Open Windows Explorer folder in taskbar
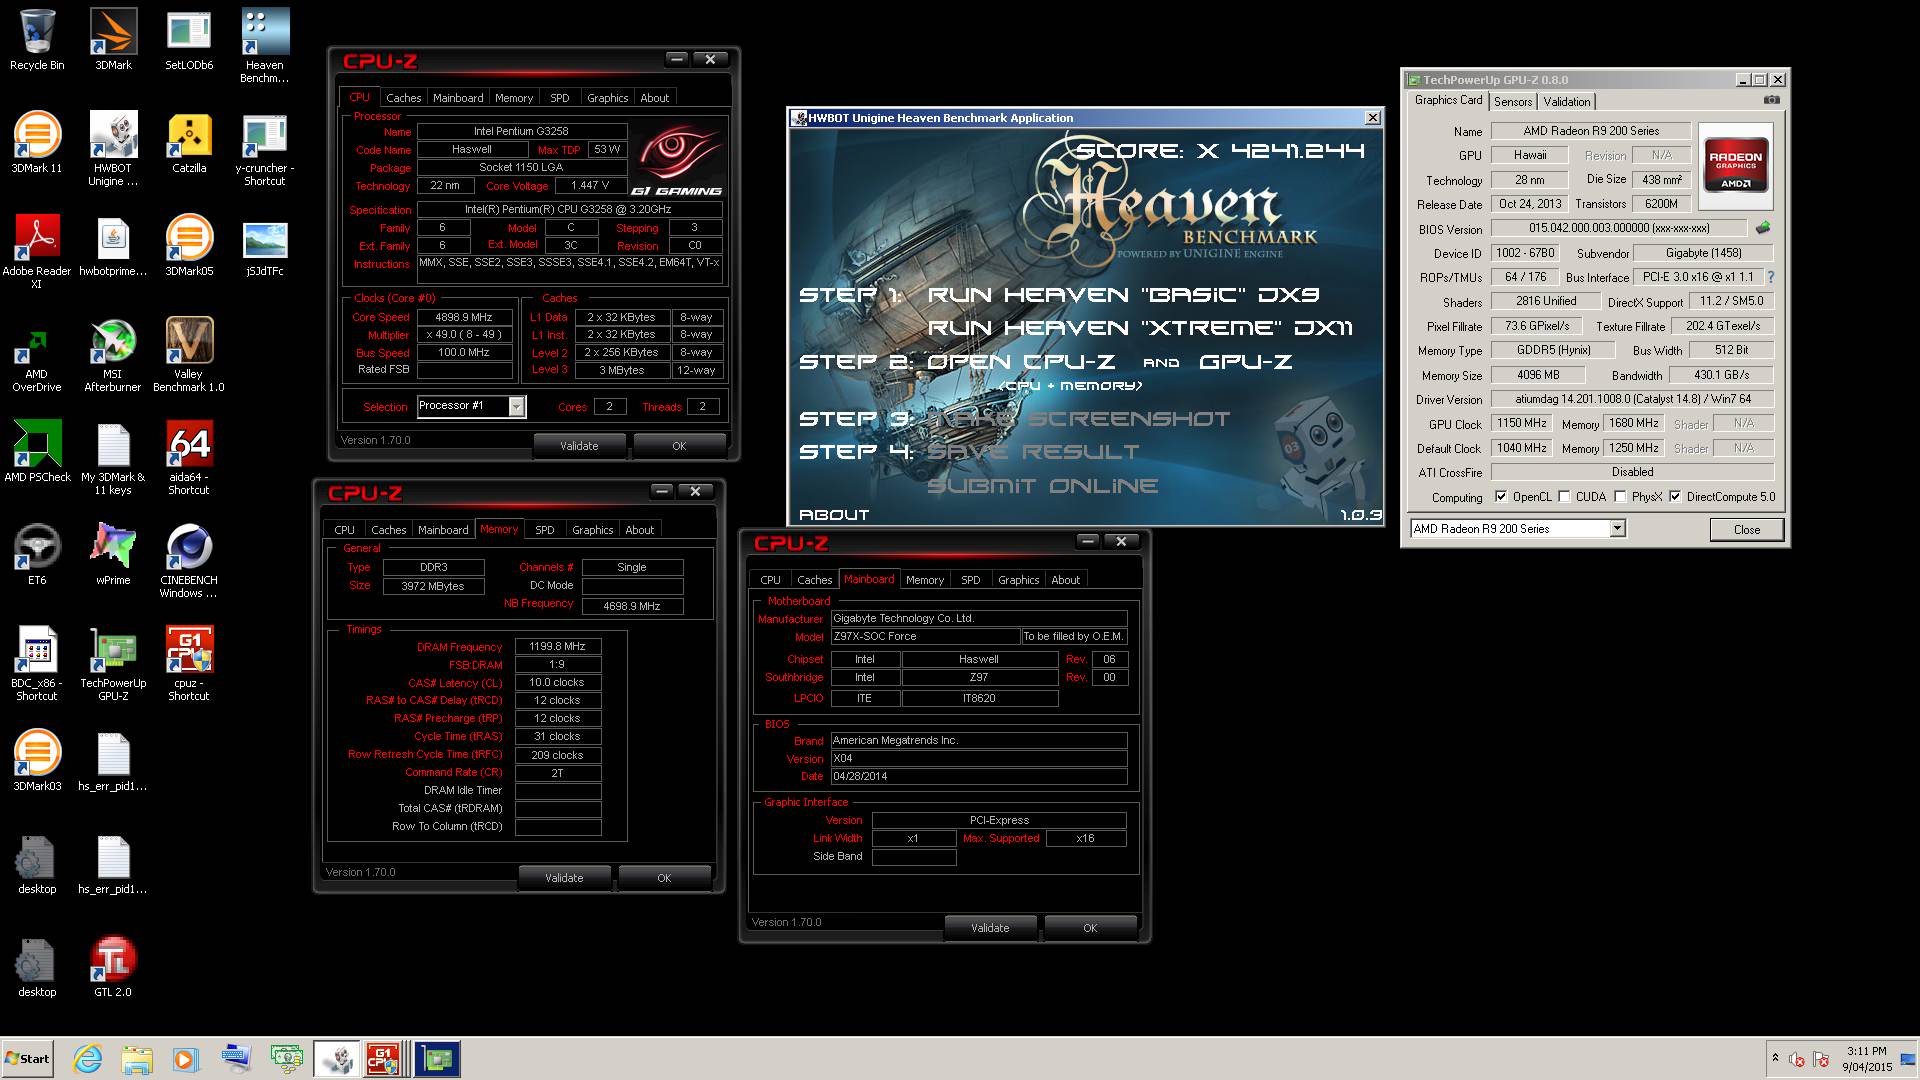This screenshot has height=1080, width=1920. [137, 1058]
